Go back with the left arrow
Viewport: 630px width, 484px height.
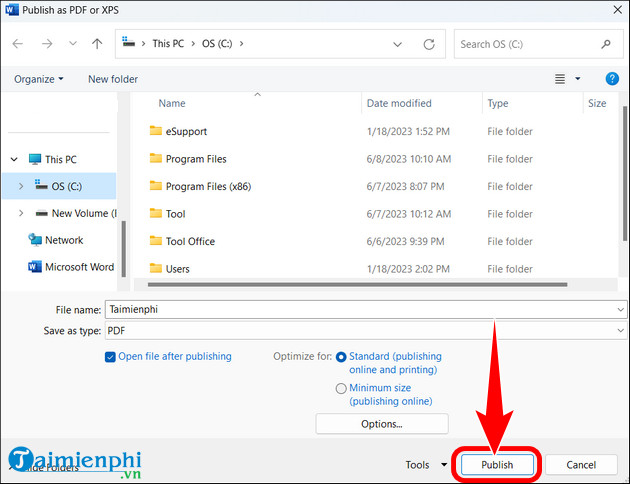point(18,43)
